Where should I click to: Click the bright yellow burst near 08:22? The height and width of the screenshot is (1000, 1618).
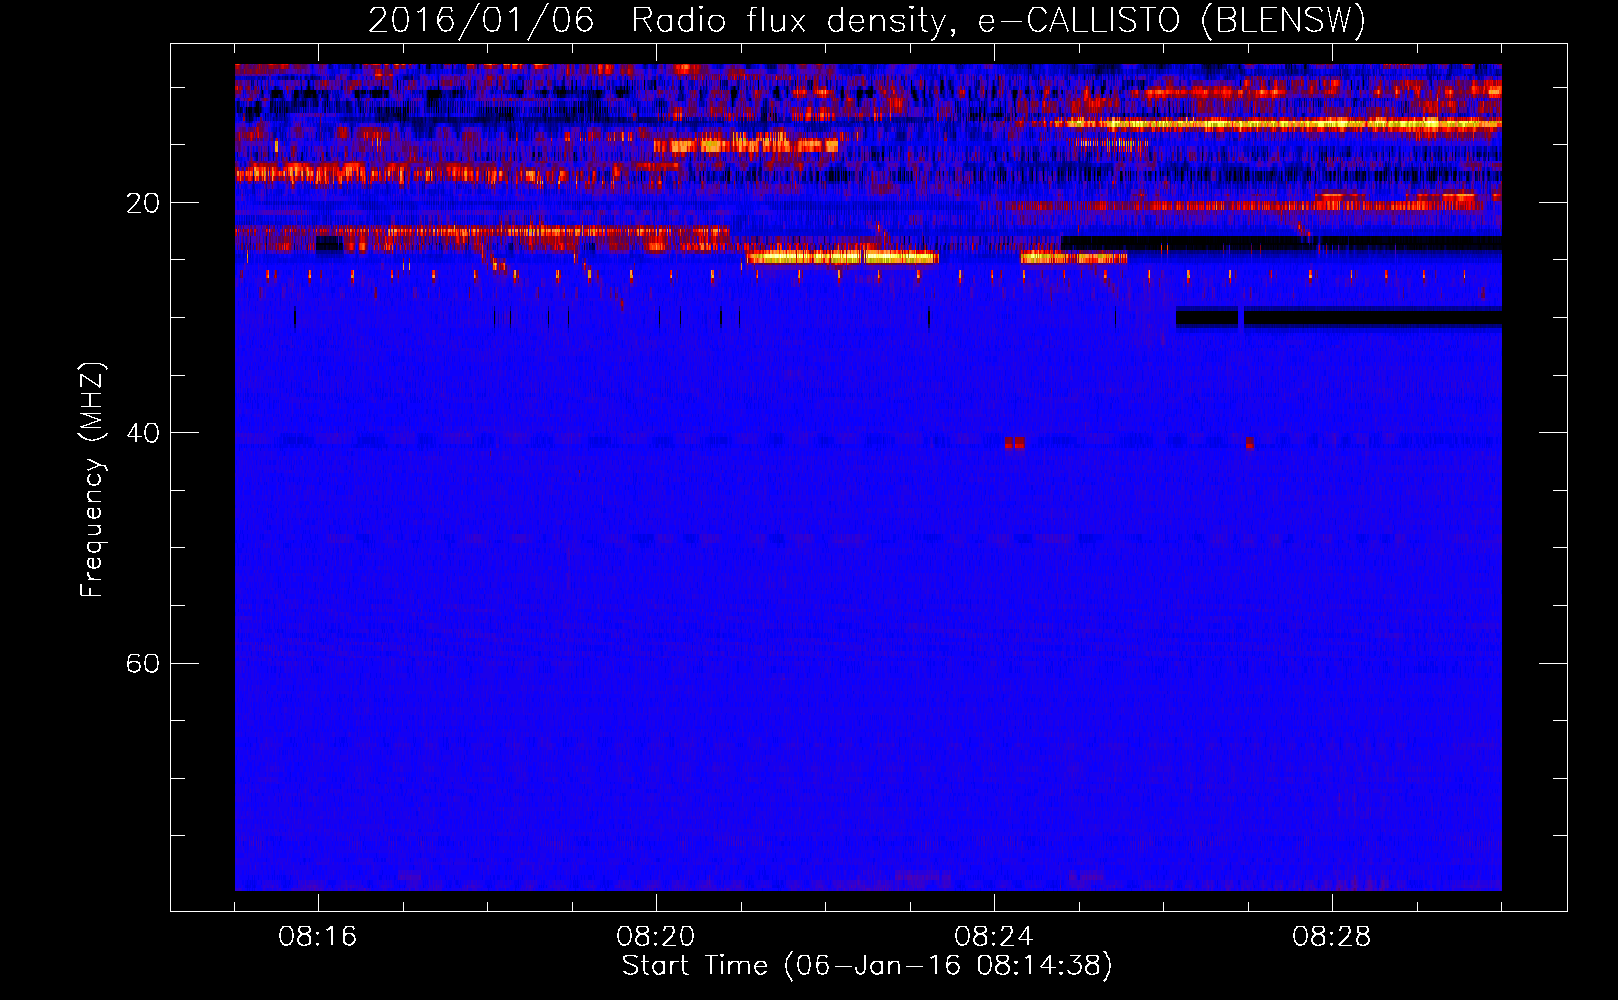(x=842, y=257)
